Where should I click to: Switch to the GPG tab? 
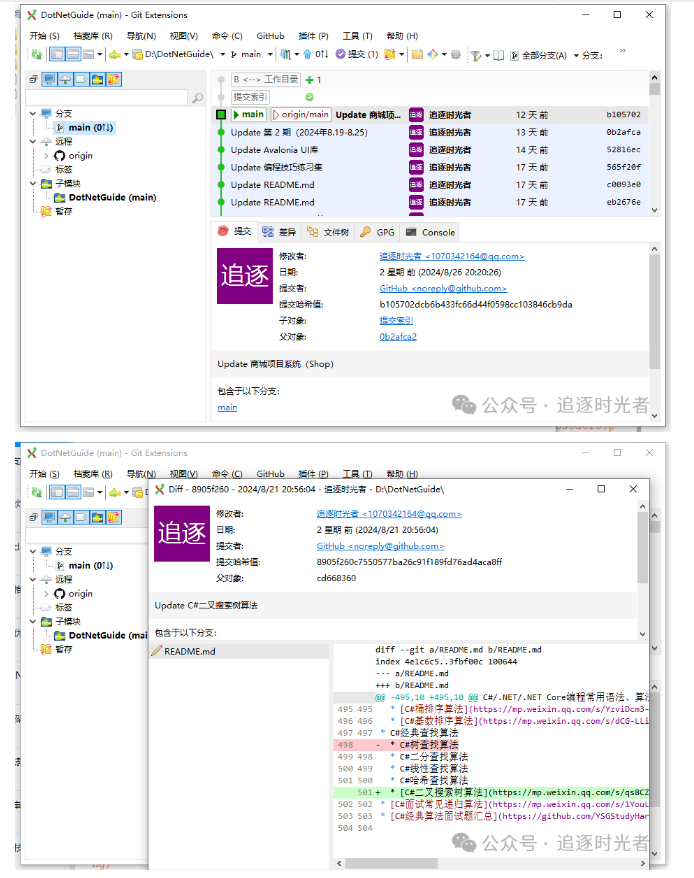[x=378, y=232]
